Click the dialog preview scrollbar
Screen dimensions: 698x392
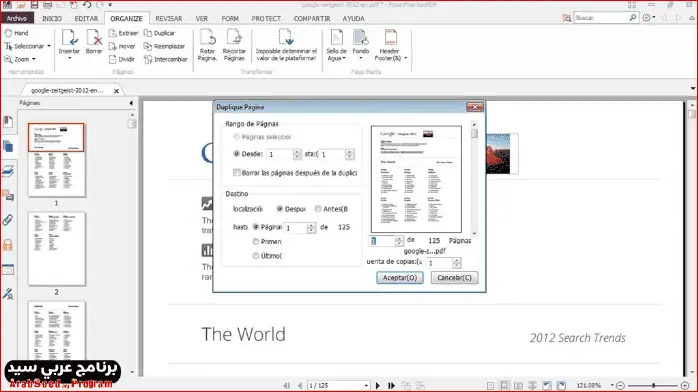474,178
